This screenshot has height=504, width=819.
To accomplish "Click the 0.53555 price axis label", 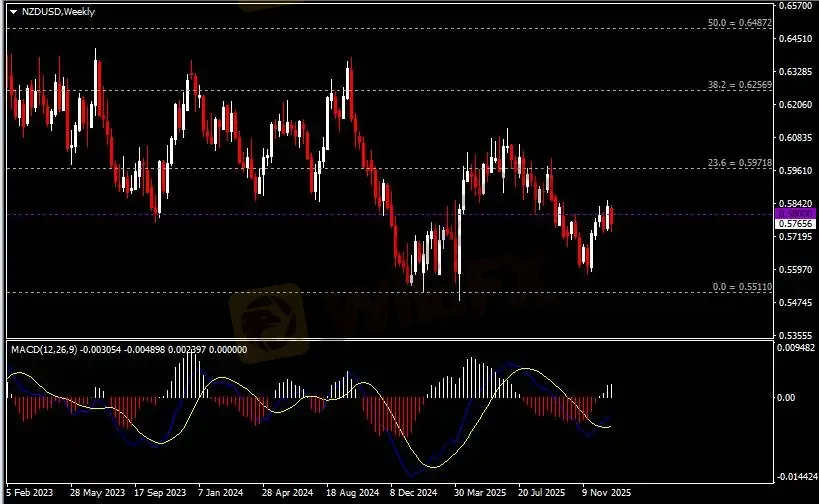I will pyautogui.click(x=796, y=335).
